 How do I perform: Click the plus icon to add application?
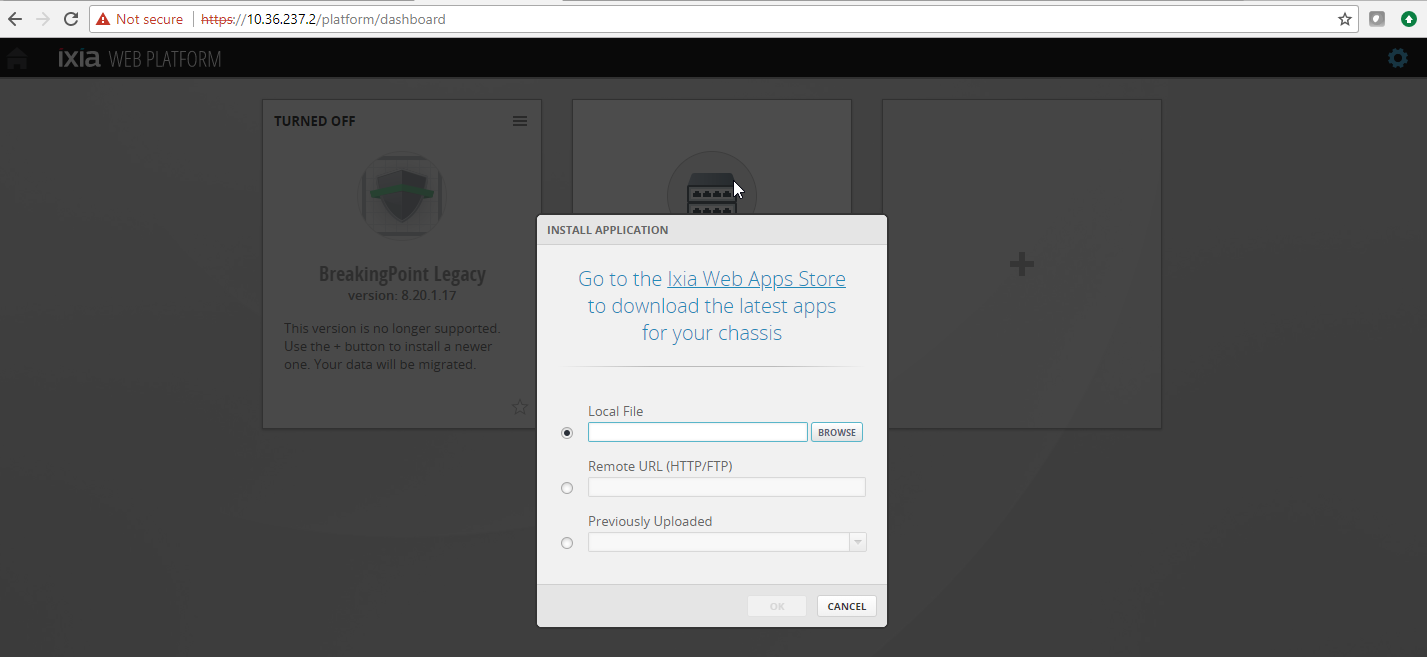coord(1021,264)
